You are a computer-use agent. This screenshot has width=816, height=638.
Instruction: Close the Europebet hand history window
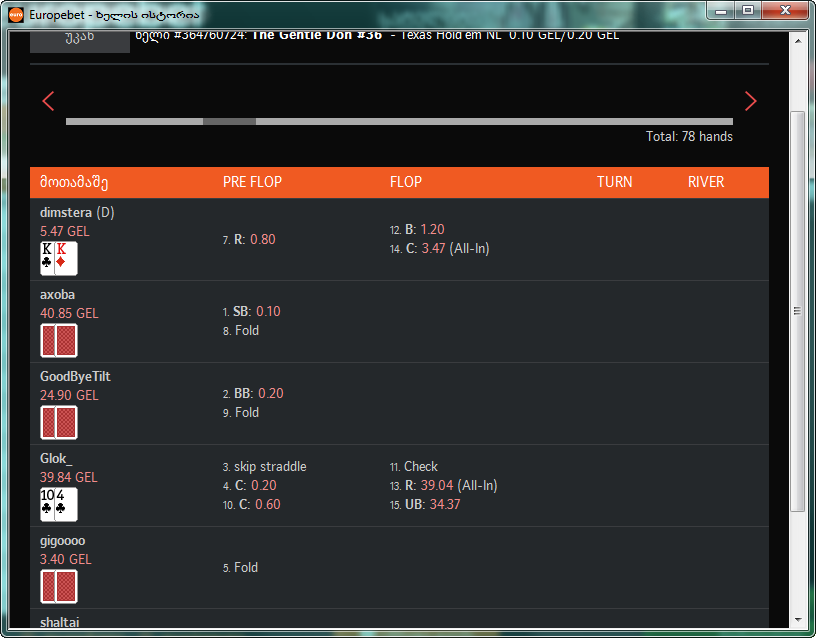[785, 11]
